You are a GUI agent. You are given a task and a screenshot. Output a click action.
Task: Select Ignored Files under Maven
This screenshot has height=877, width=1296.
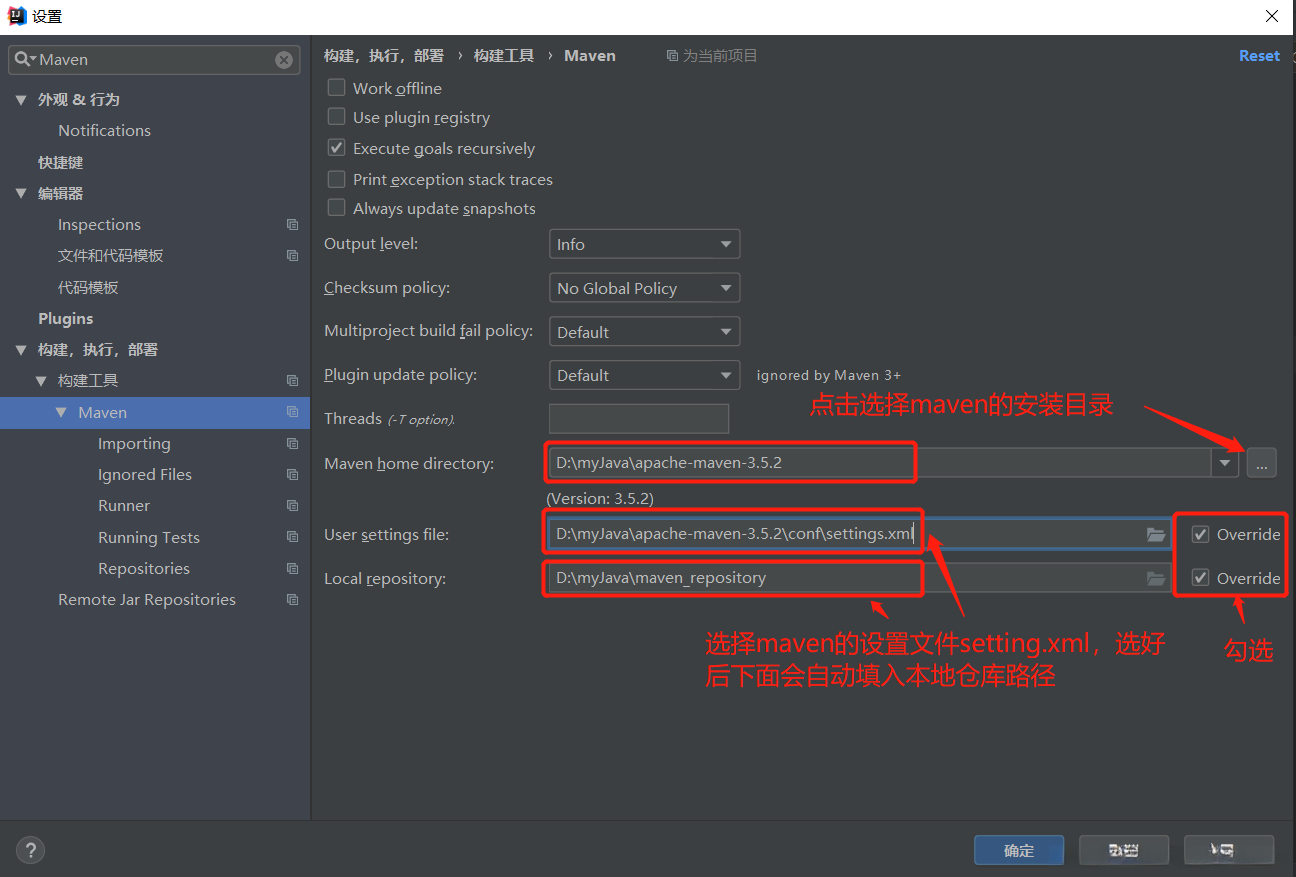tap(145, 475)
